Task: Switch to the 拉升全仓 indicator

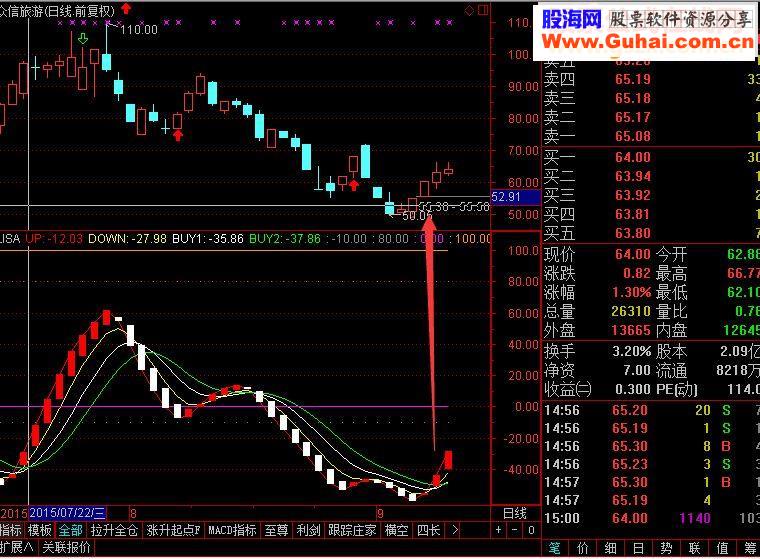Action: pyautogui.click(x=114, y=530)
